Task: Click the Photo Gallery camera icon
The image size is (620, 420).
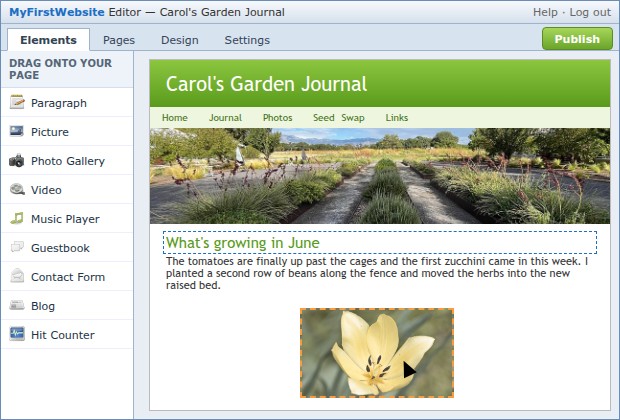Action: click(x=17, y=161)
